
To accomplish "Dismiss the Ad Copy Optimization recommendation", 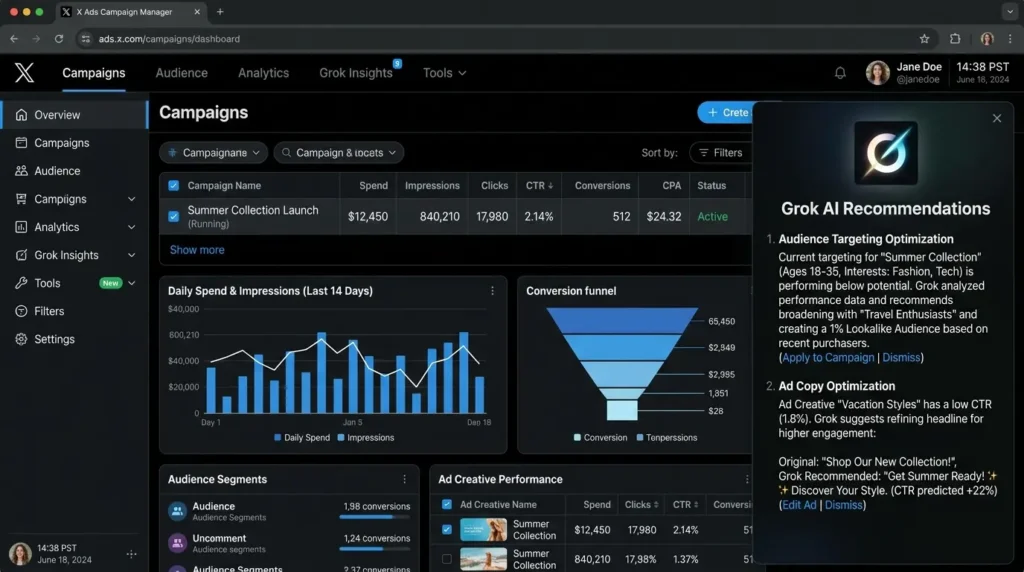I will 843,505.
